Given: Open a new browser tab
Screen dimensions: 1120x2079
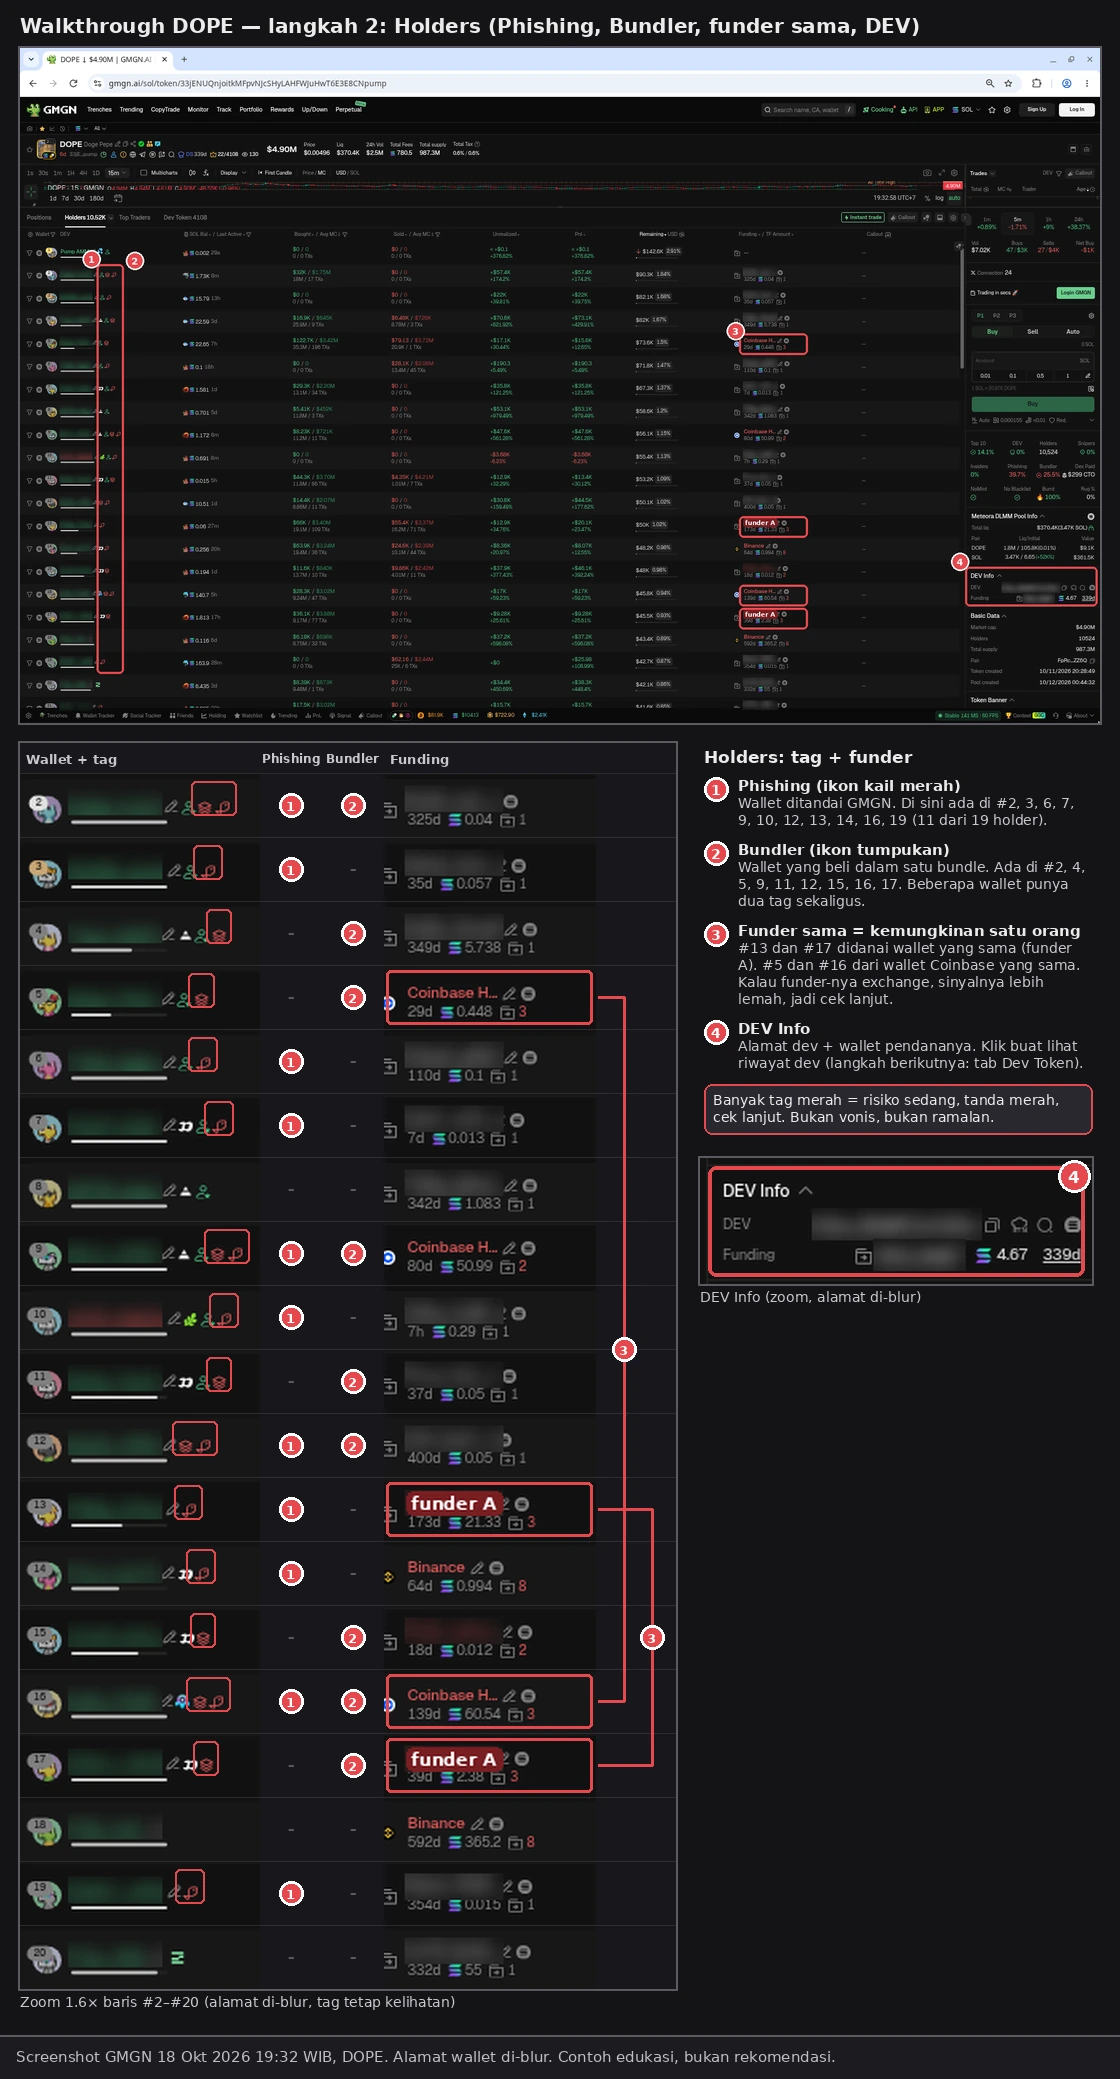Looking at the screenshot, I should 184,59.
